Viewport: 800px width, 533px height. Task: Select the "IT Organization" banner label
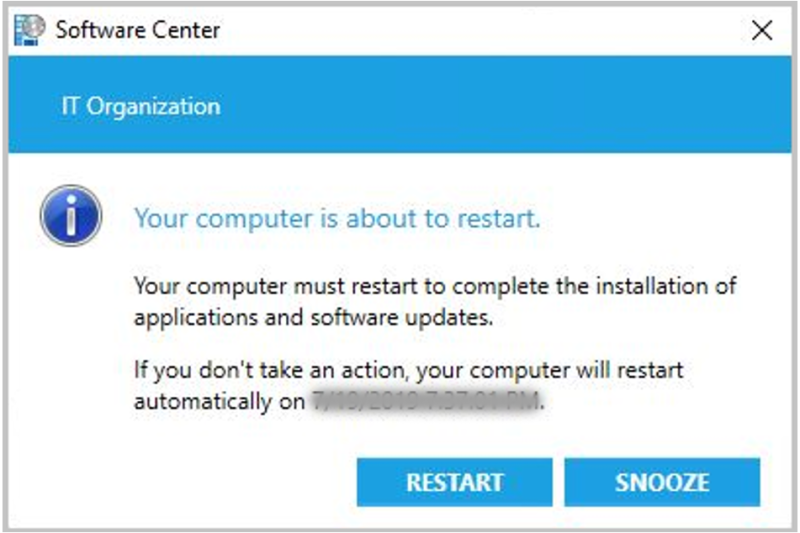140,106
